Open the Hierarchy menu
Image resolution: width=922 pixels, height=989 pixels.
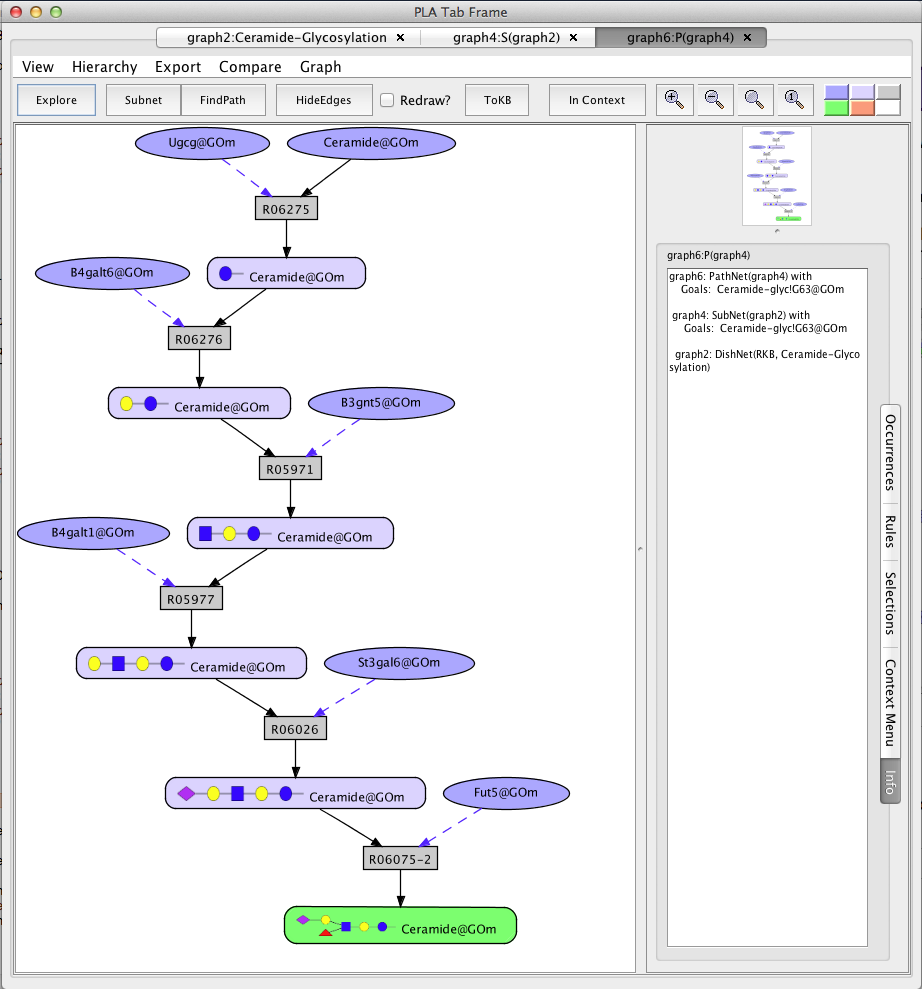coord(105,67)
